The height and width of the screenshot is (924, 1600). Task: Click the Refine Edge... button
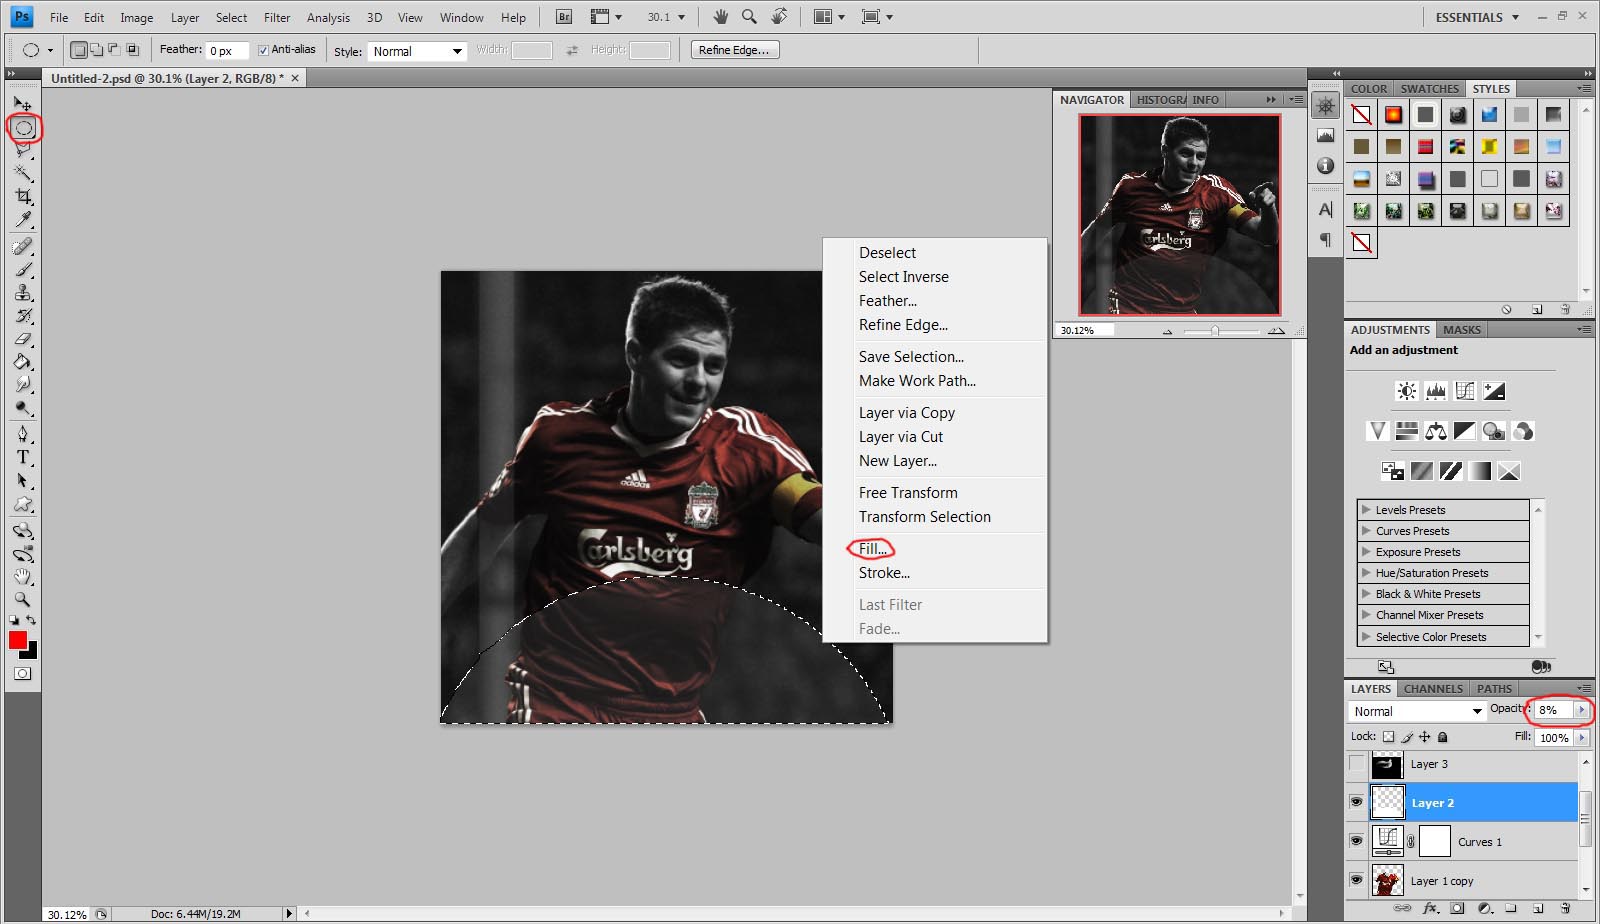point(735,50)
